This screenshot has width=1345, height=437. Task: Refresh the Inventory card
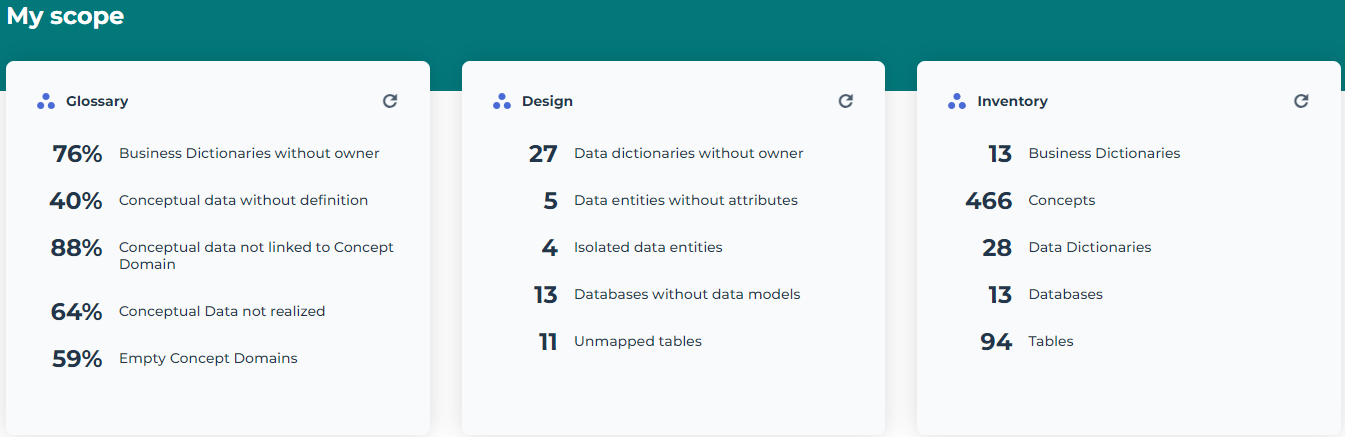(1300, 101)
